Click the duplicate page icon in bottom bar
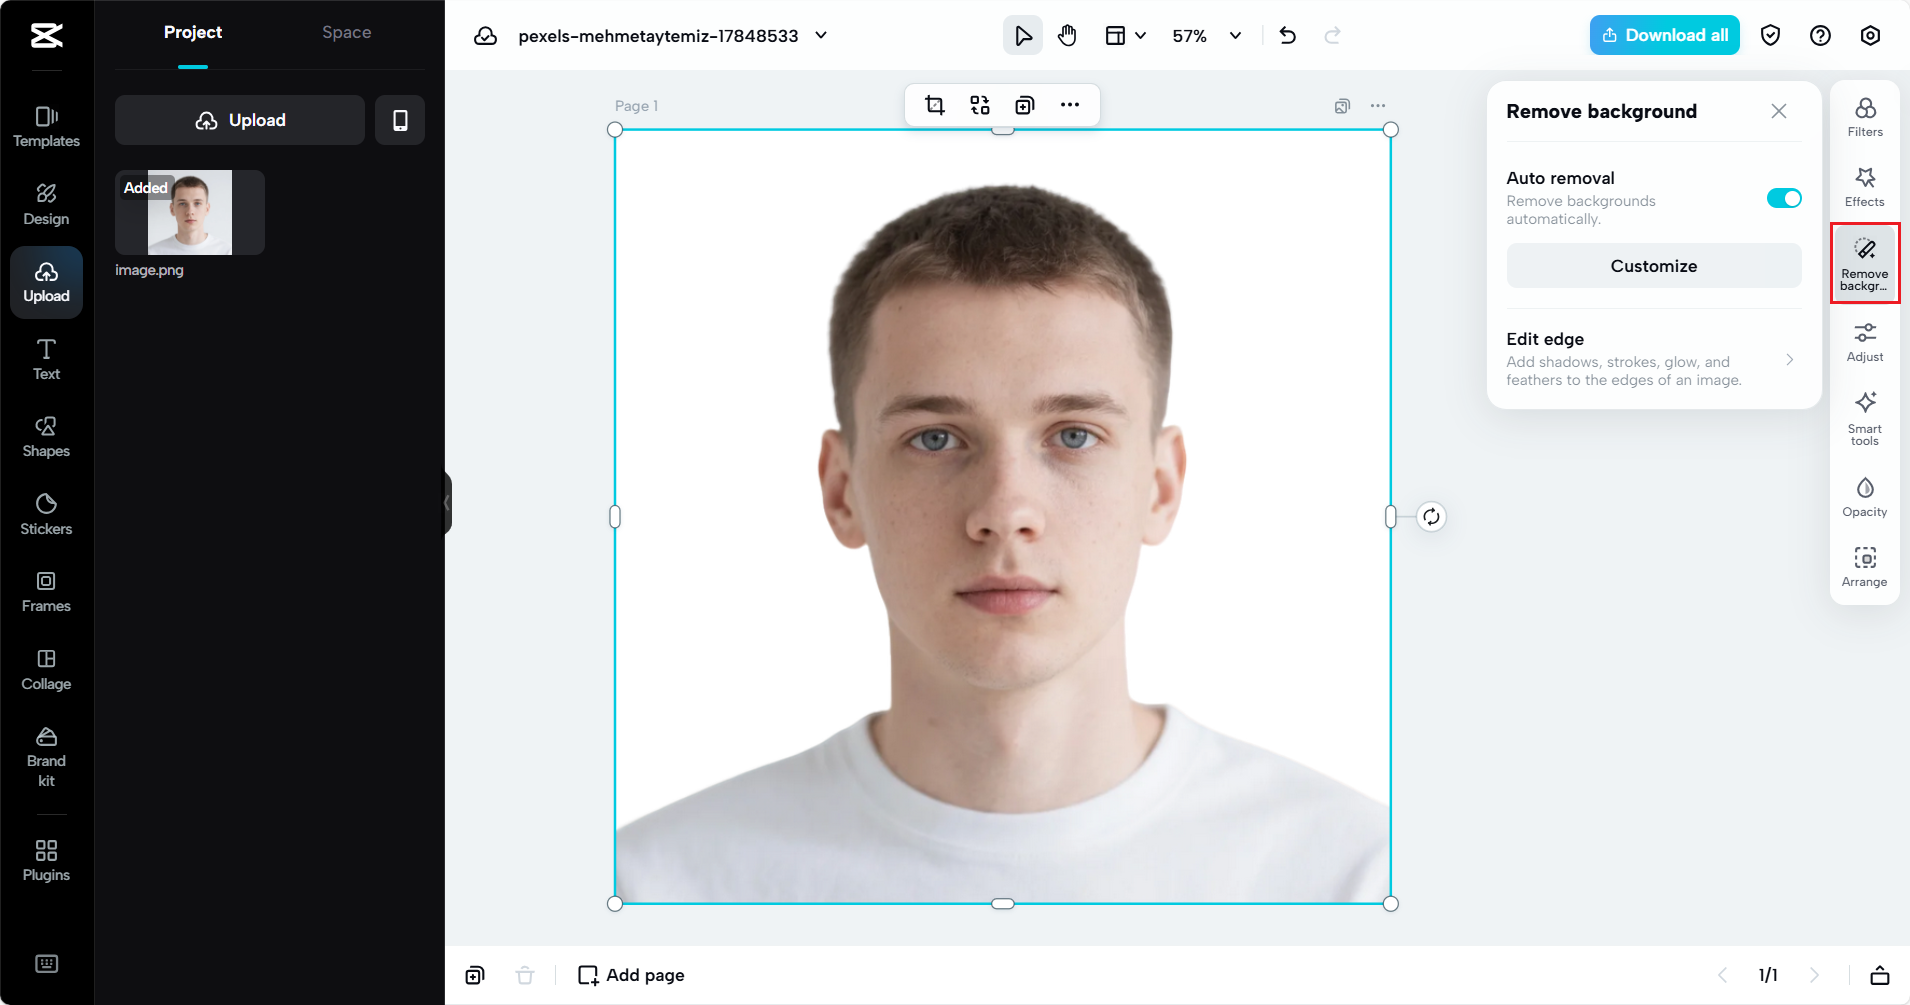This screenshot has height=1005, width=1910. tap(475, 975)
